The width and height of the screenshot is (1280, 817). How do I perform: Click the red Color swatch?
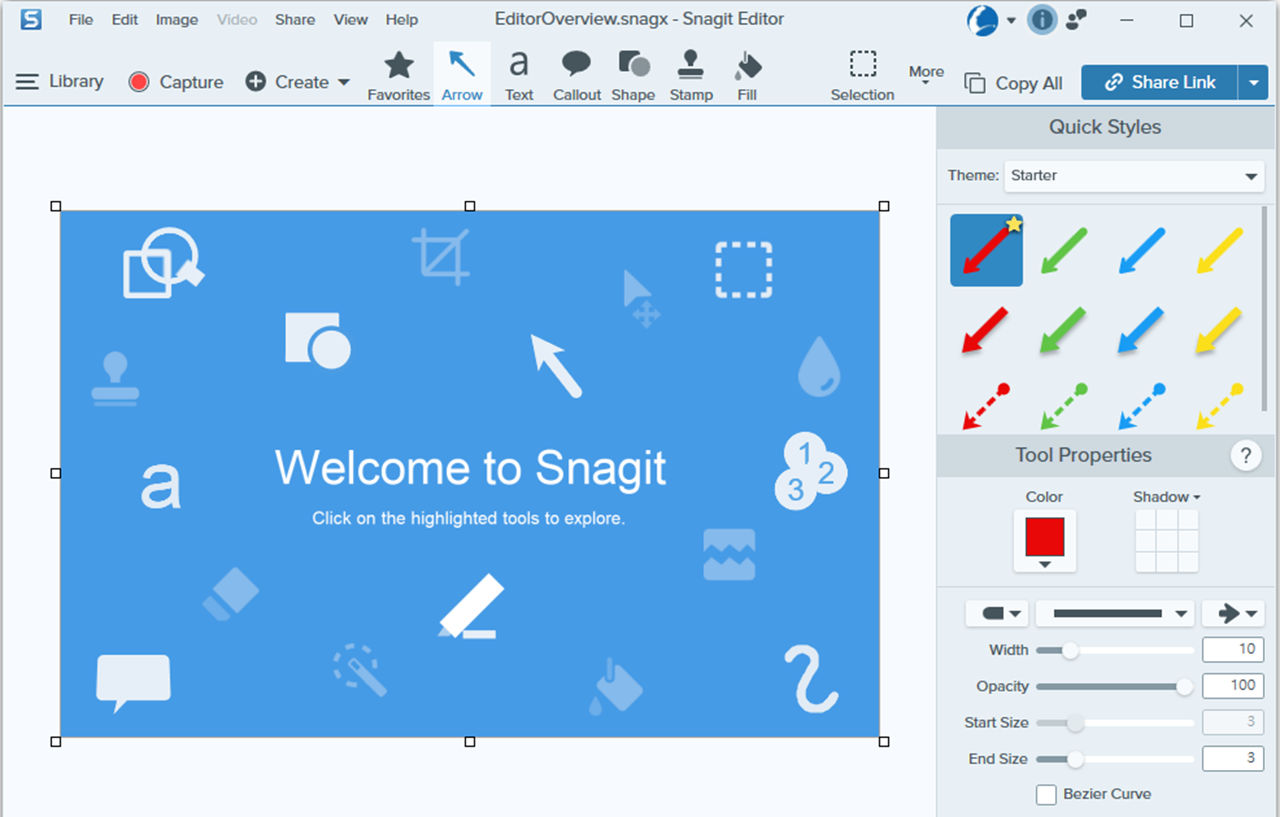1044,537
